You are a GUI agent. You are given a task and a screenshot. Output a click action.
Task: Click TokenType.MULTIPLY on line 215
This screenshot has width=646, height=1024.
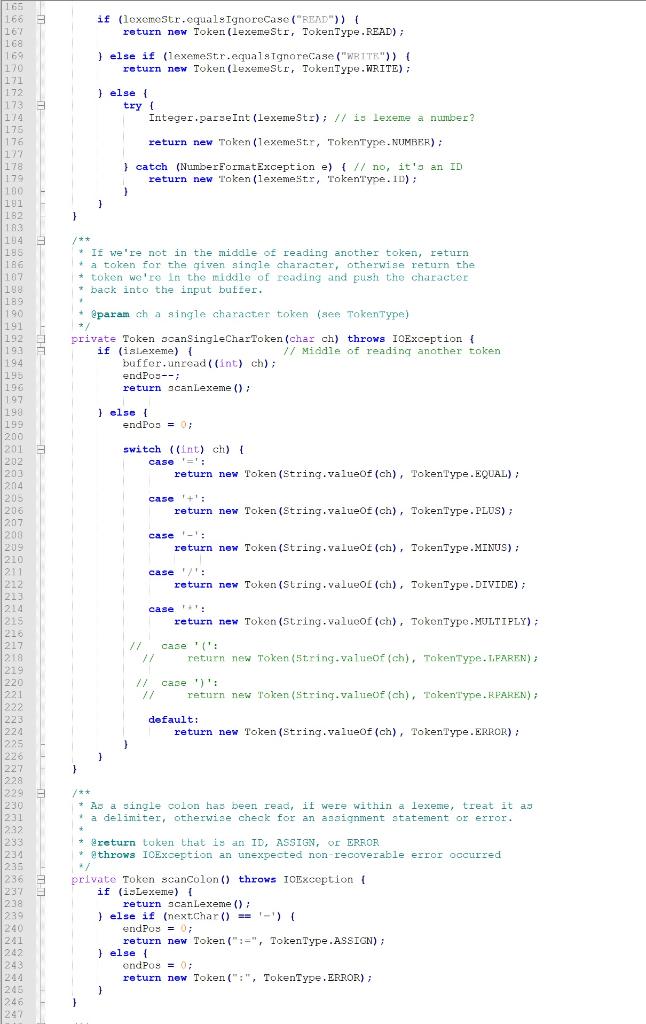coord(471,622)
